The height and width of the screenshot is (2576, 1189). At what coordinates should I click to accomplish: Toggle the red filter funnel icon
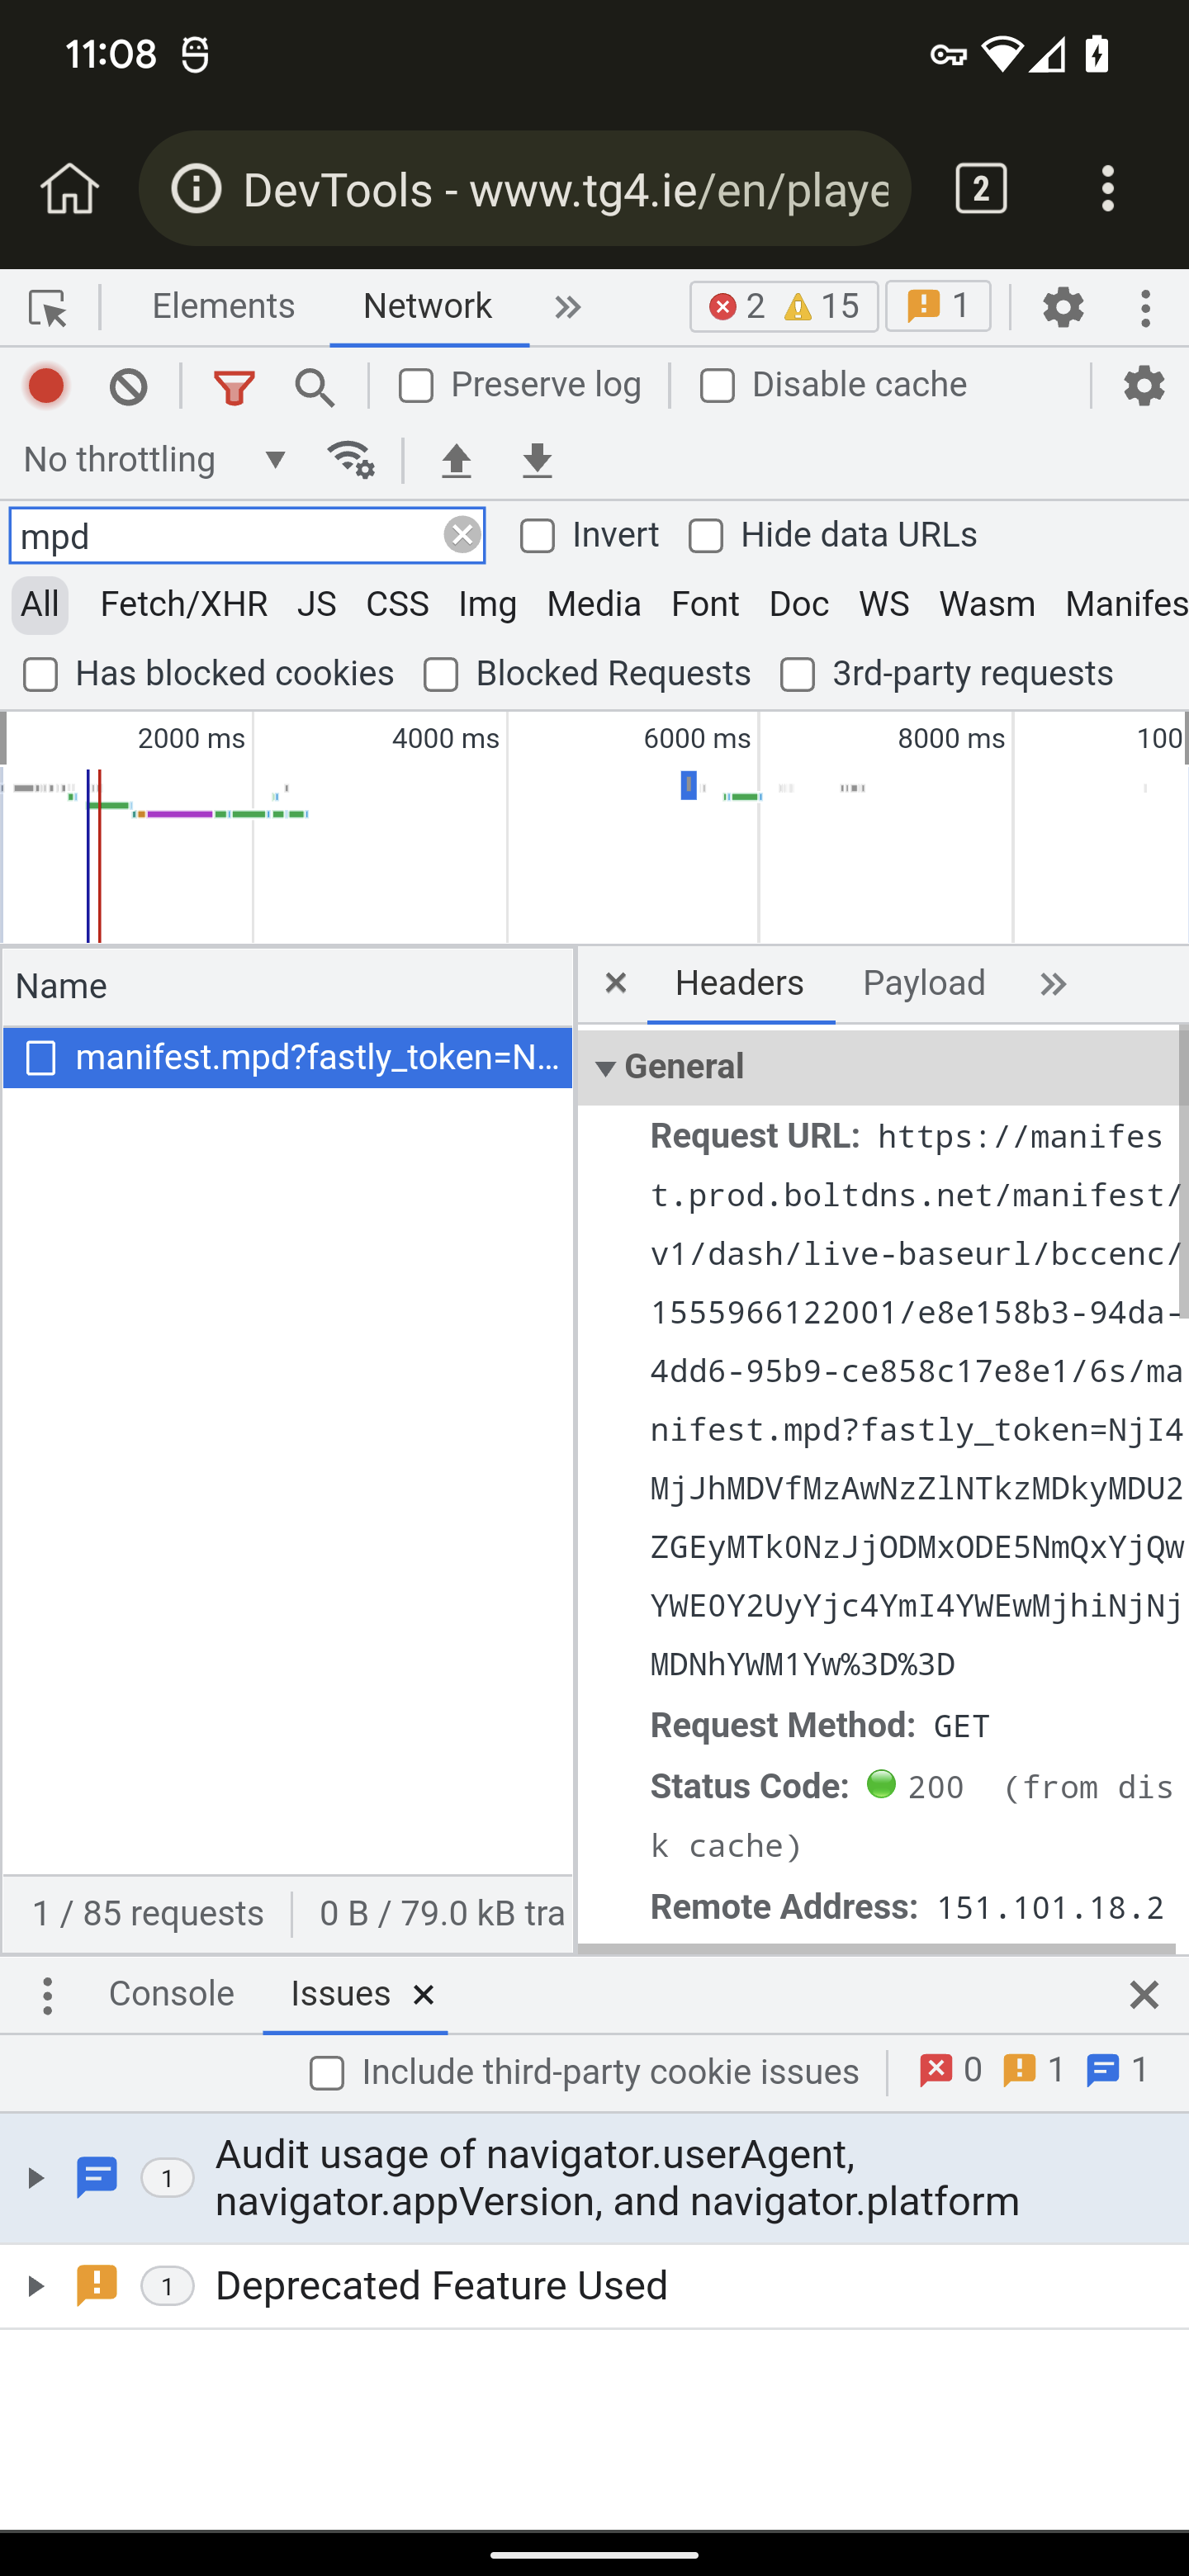(x=234, y=386)
